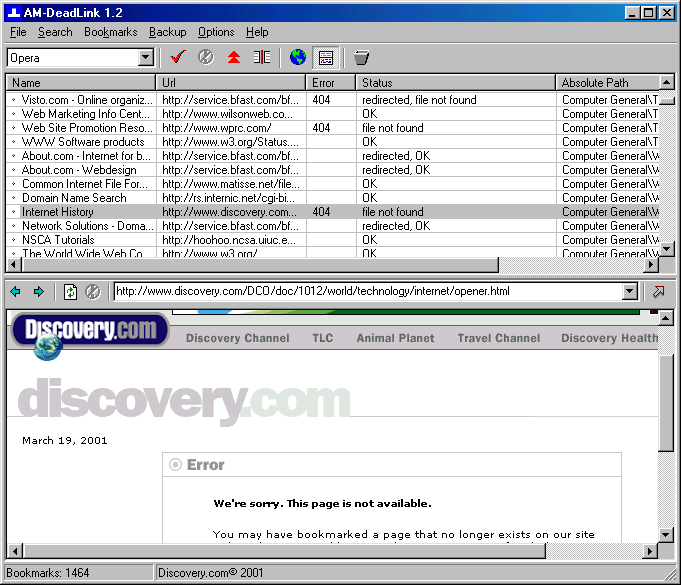Click the preview pane vertical scrollbar thumb
The height and width of the screenshot is (585, 681).
point(666,403)
